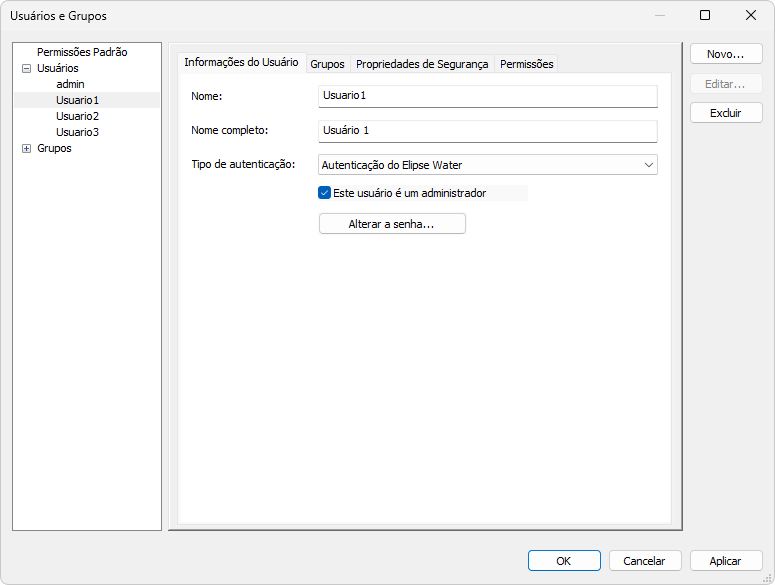
Task: Go to the Permissões tab
Action: pos(526,64)
